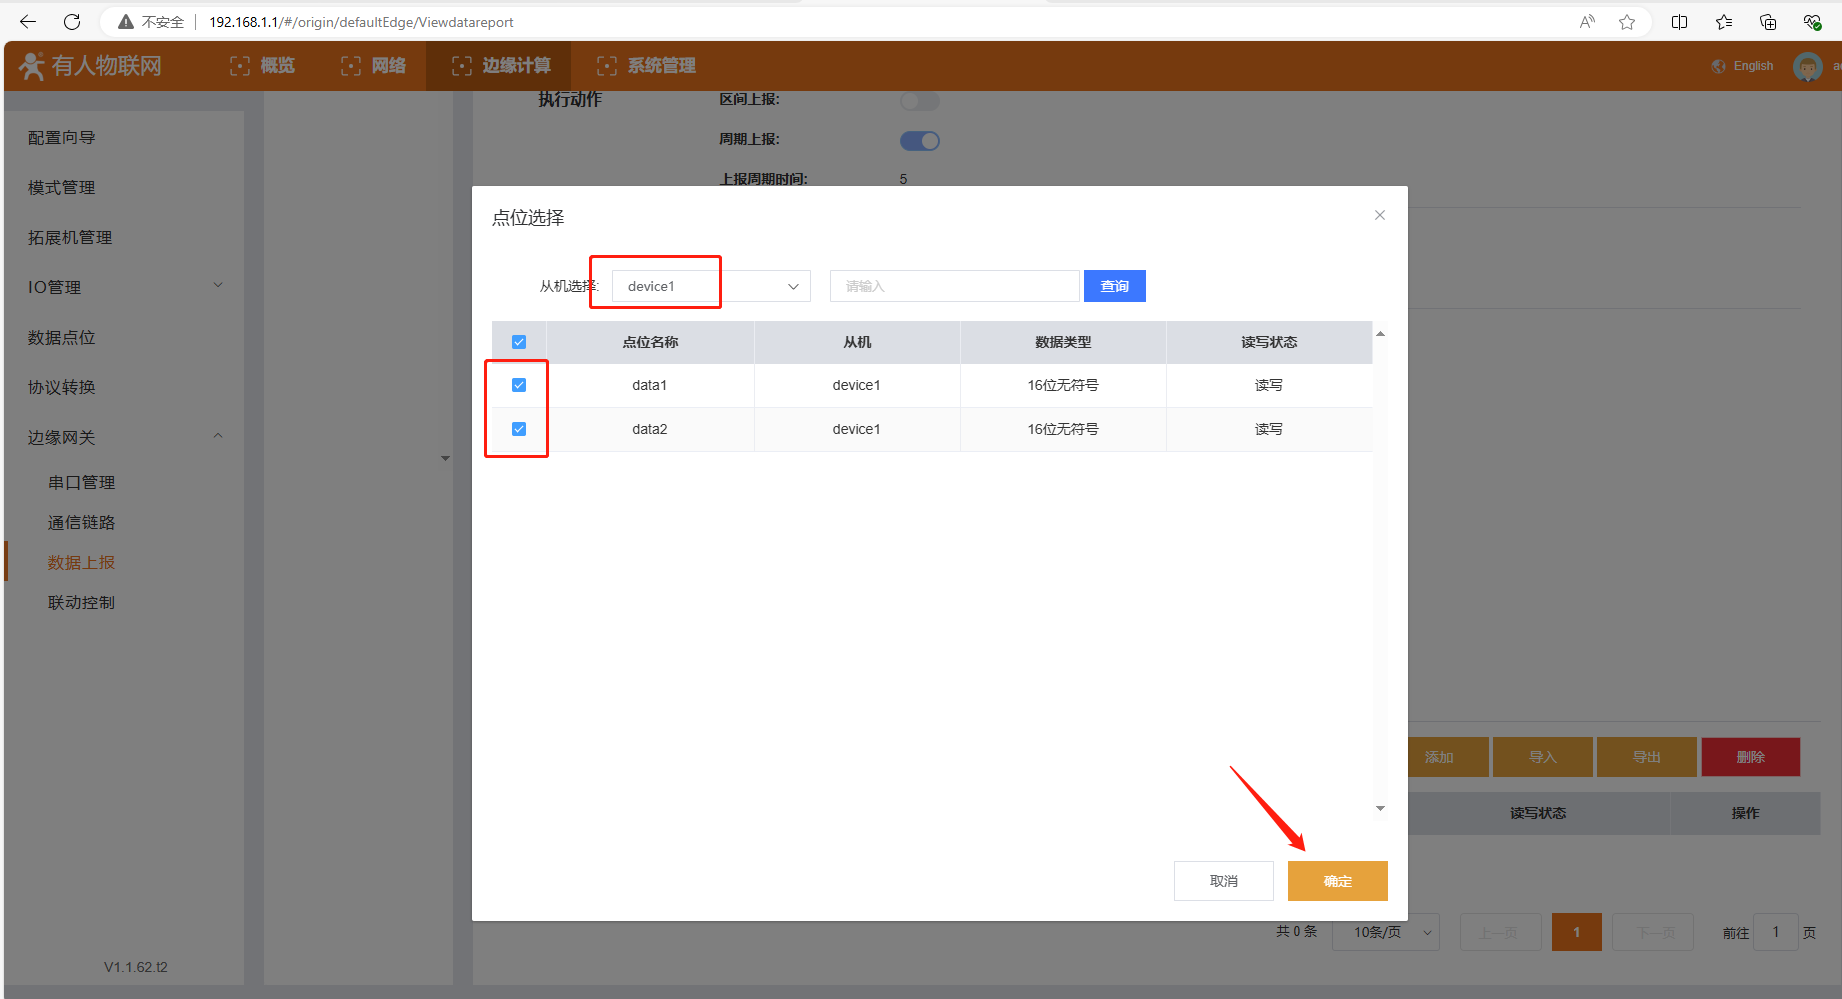Toggle the select-all header checkbox
The image size is (1842, 999).
click(519, 342)
